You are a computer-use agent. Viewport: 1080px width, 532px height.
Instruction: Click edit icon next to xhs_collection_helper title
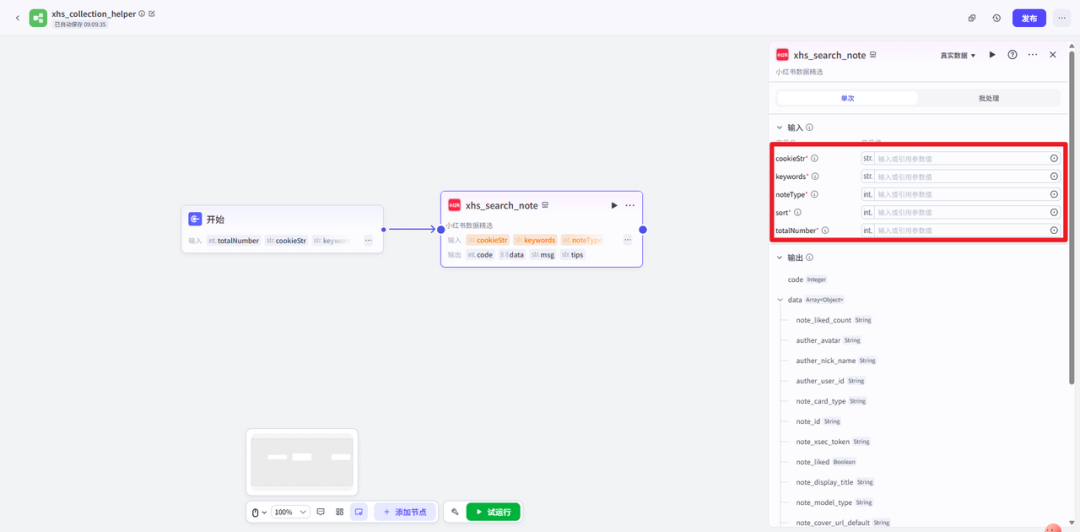(x=151, y=14)
